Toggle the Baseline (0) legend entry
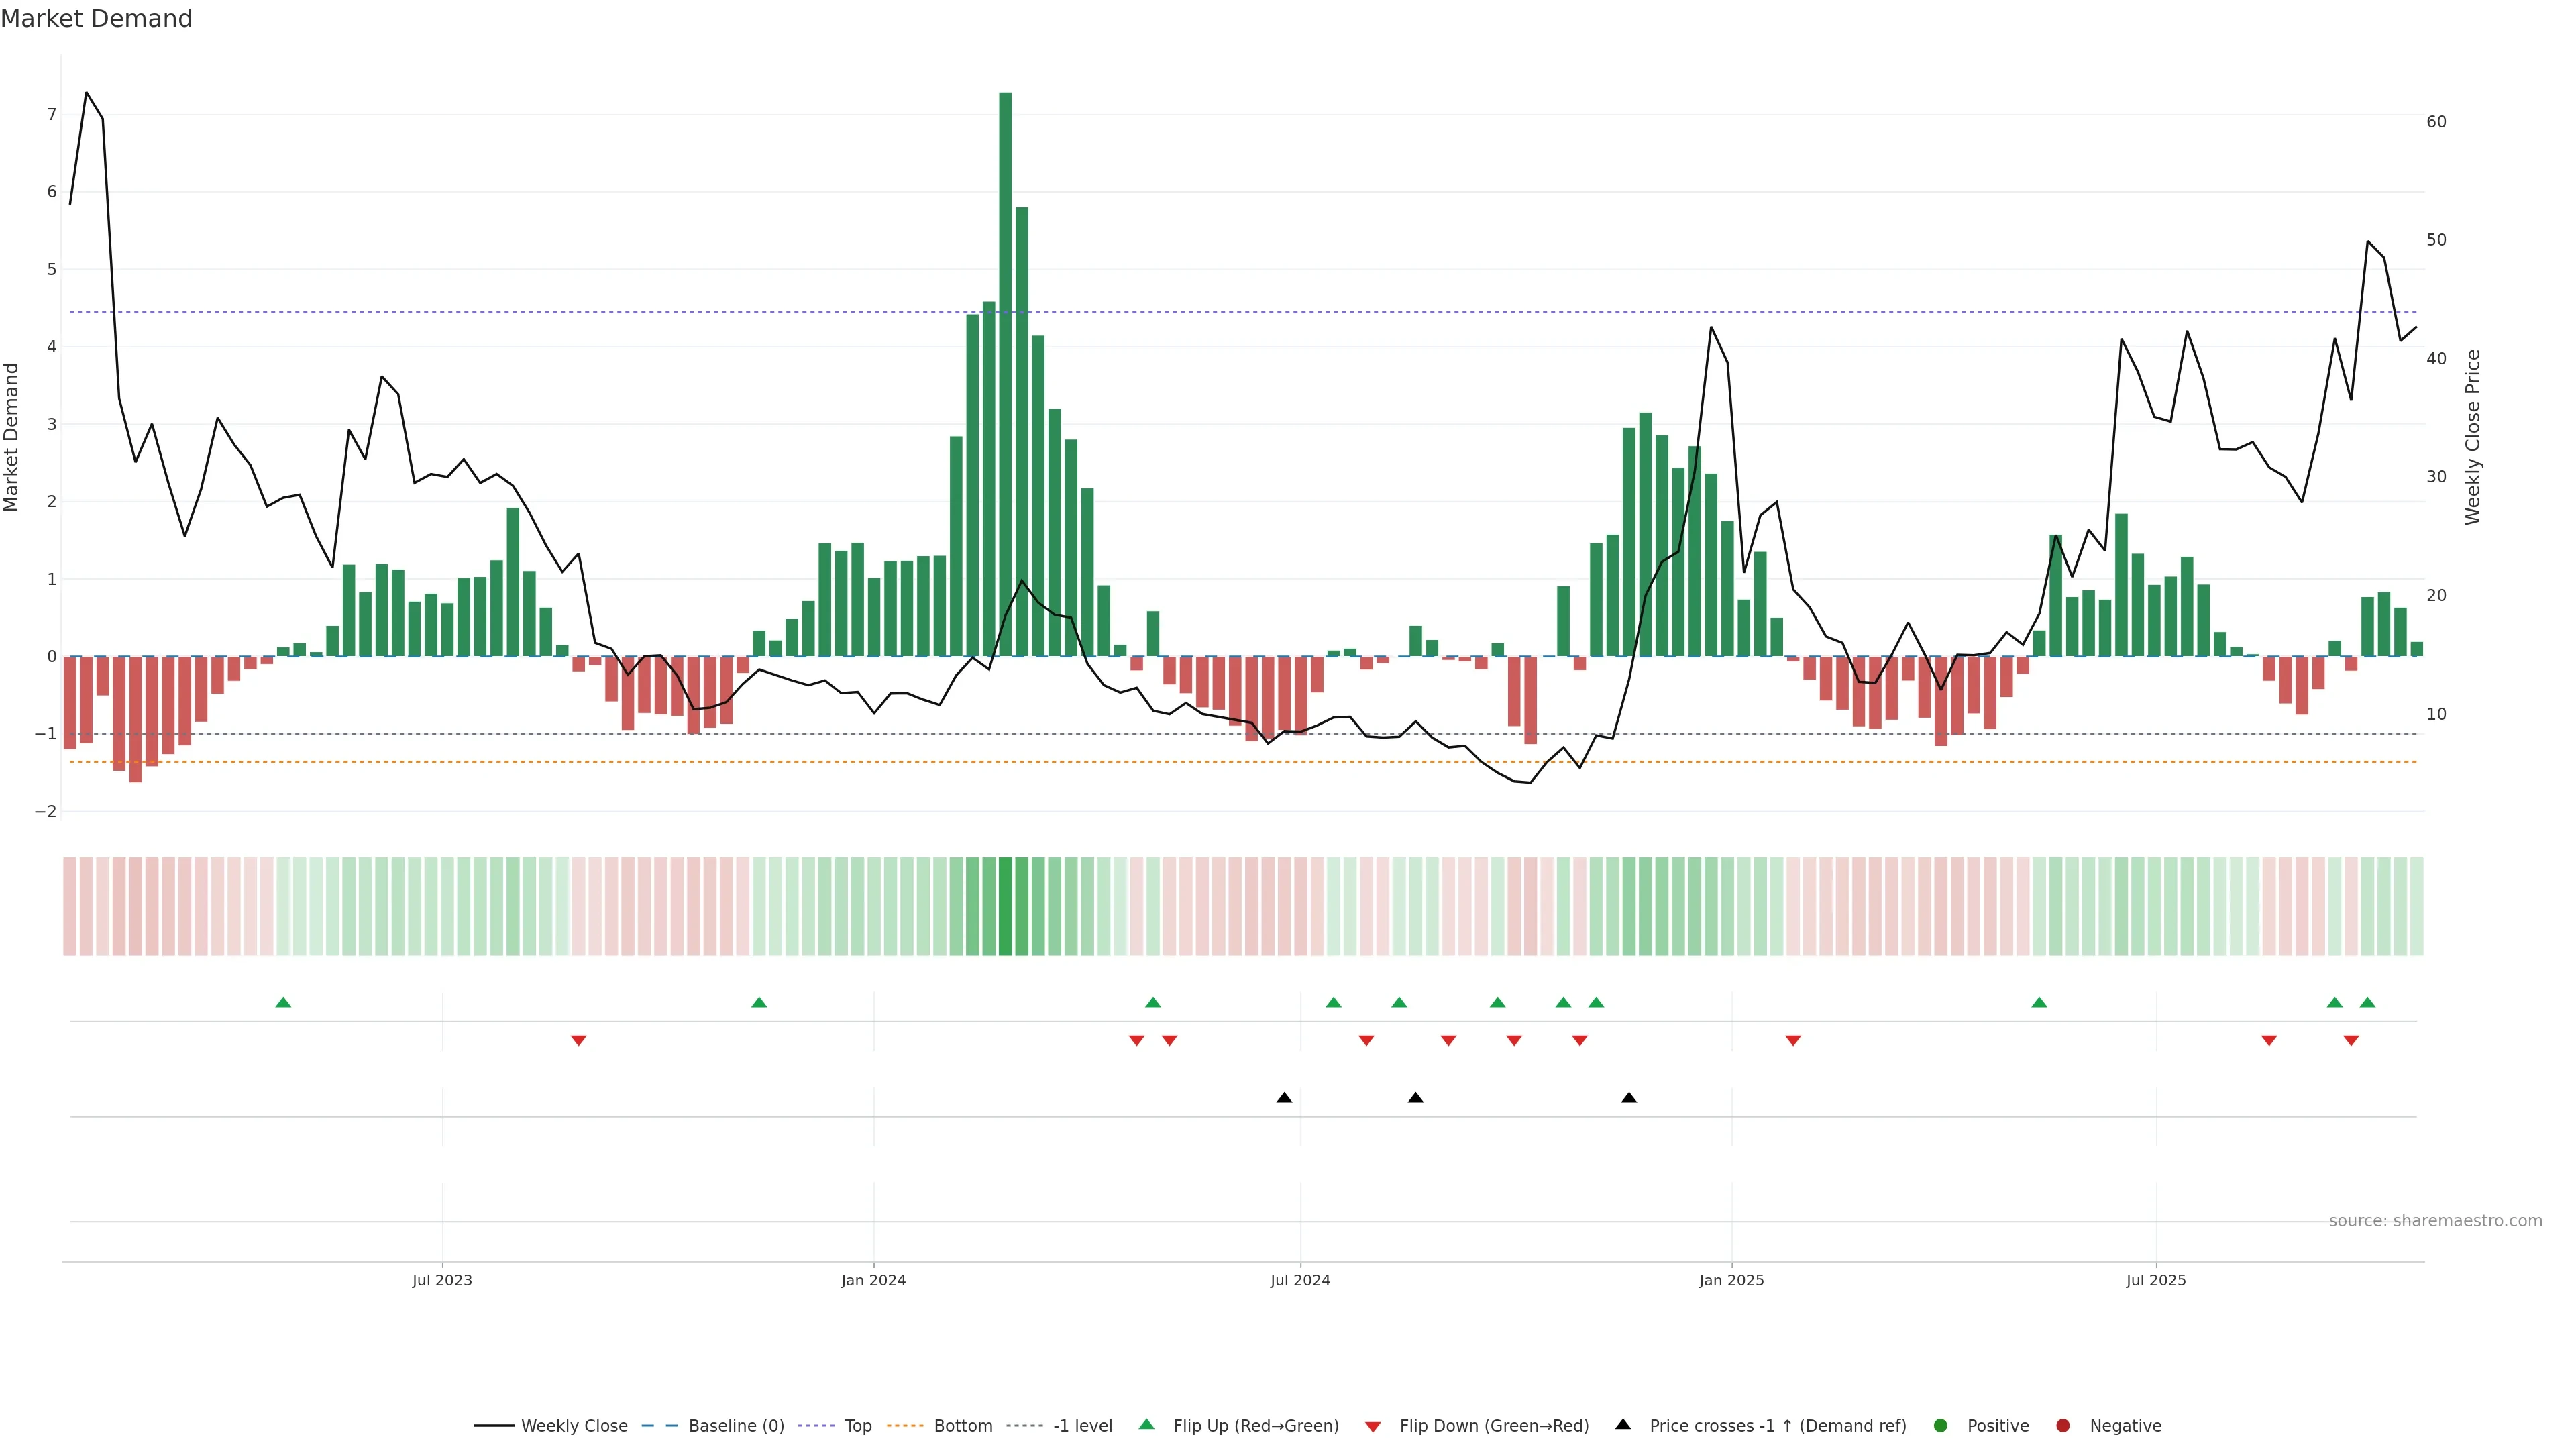 pyautogui.click(x=736, y=1426)
